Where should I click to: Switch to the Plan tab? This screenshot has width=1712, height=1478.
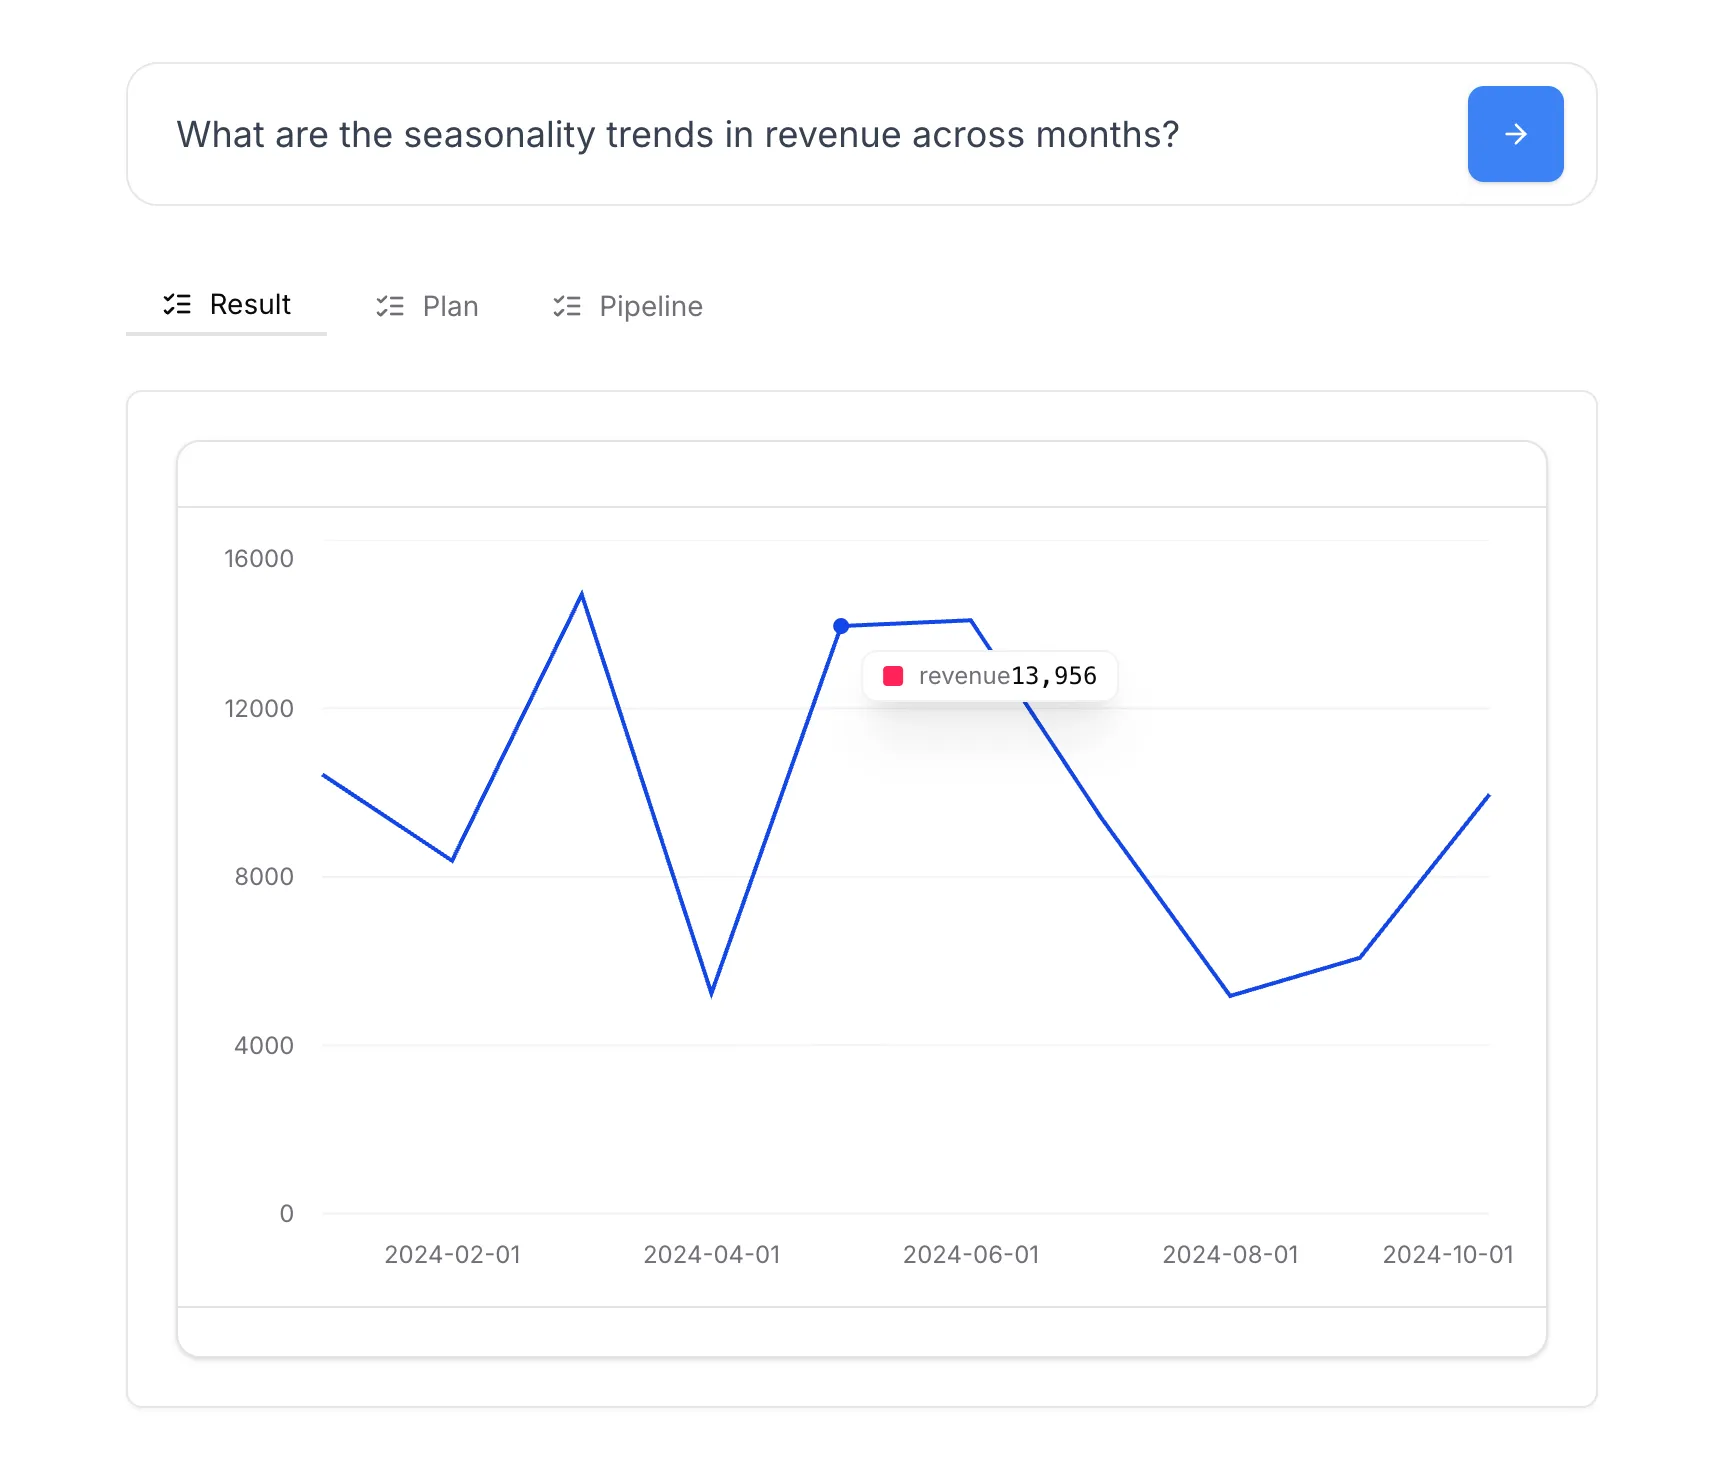point(449,306)
